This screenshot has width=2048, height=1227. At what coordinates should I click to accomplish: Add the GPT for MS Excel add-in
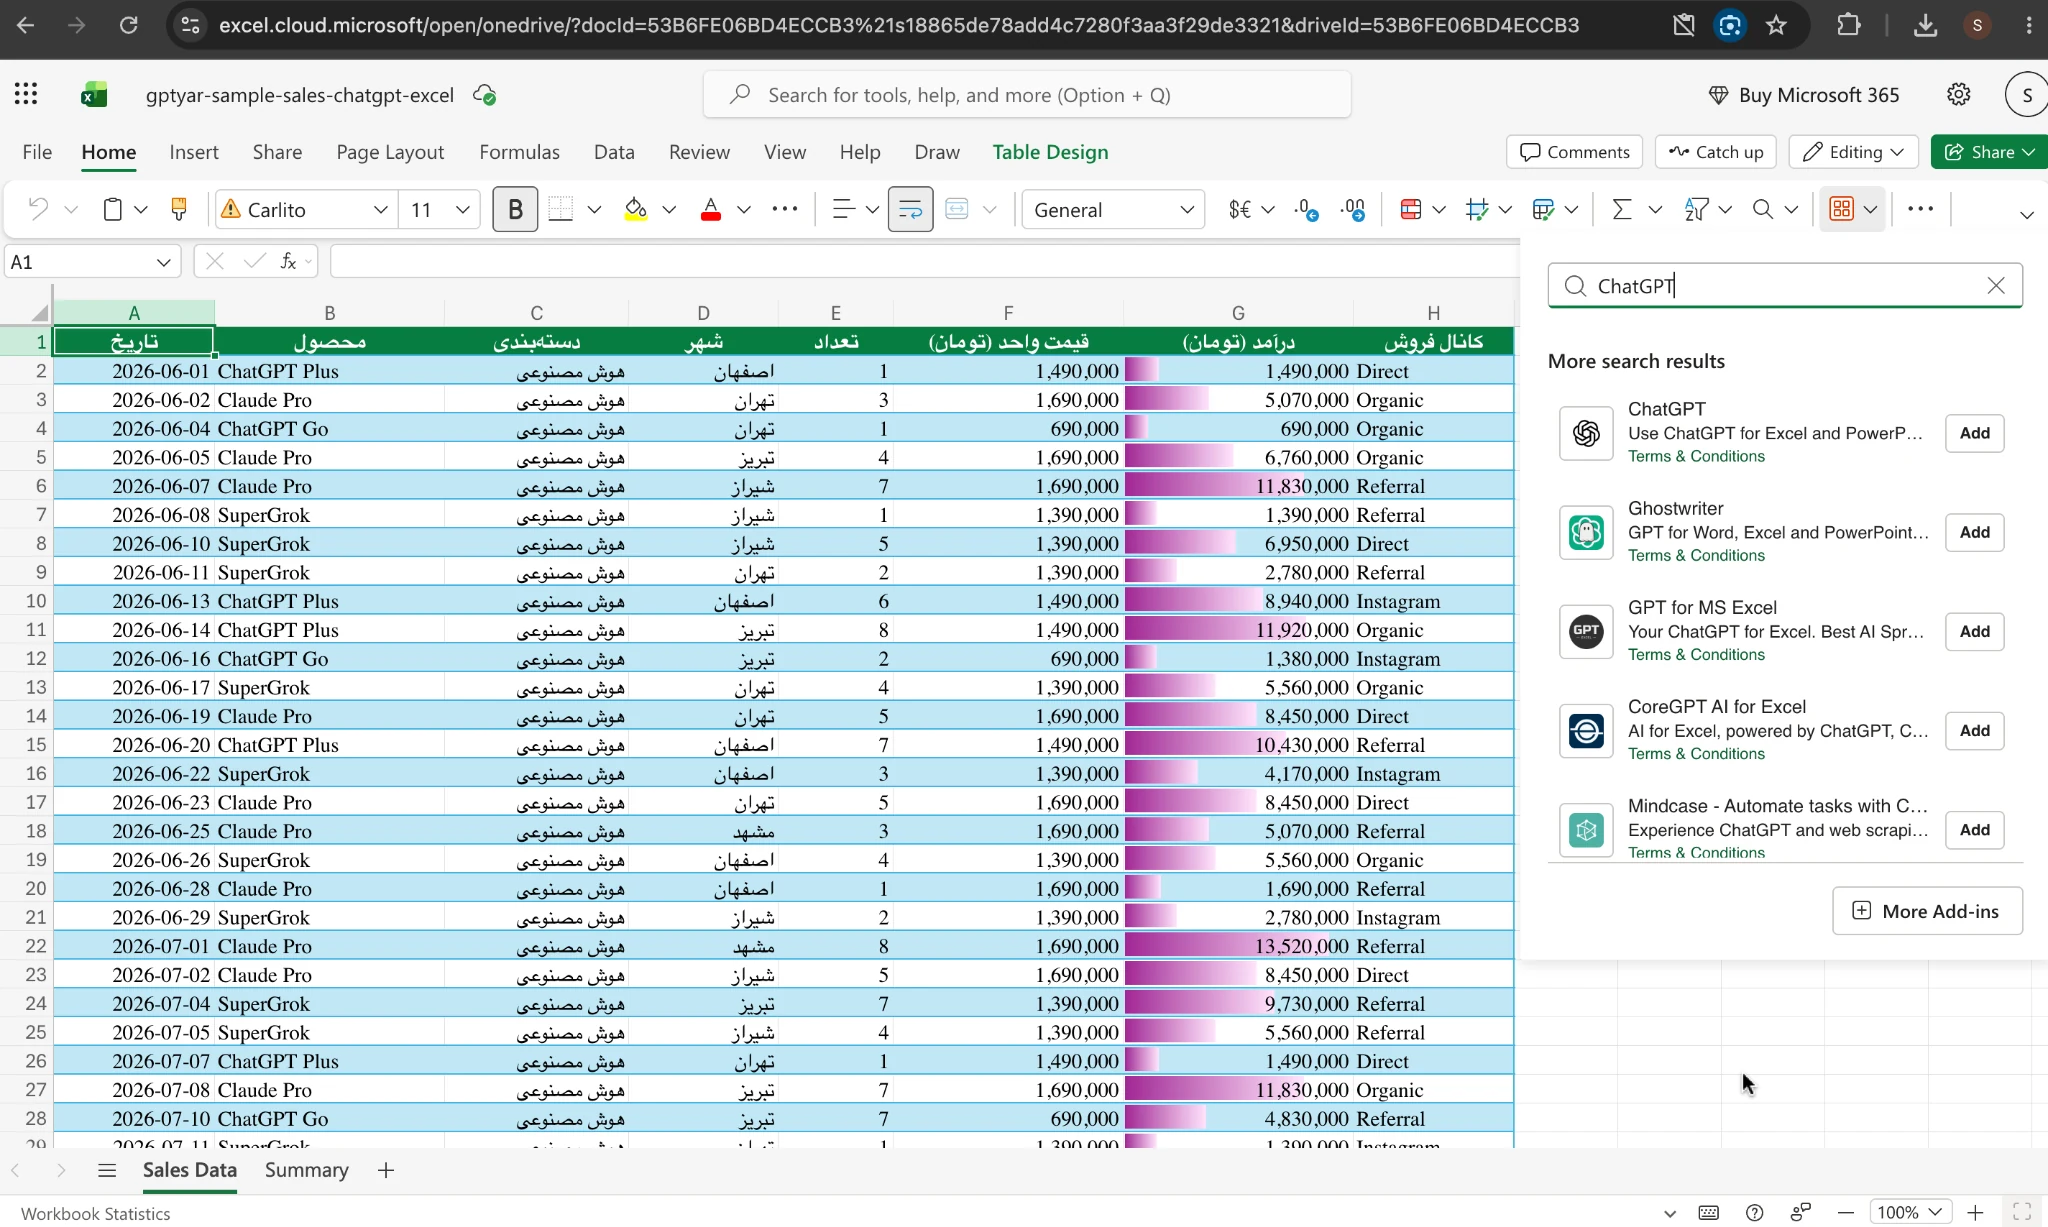tap(1974, 631)
